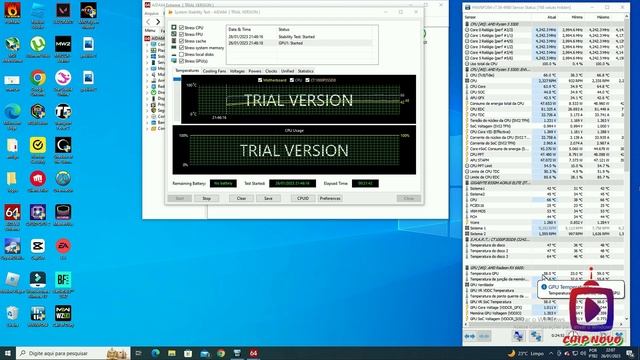Collapse the first CPU [#0] AMD Ryzen group
Viewport: 640px width, 360px height.
(x=467, y=24)
